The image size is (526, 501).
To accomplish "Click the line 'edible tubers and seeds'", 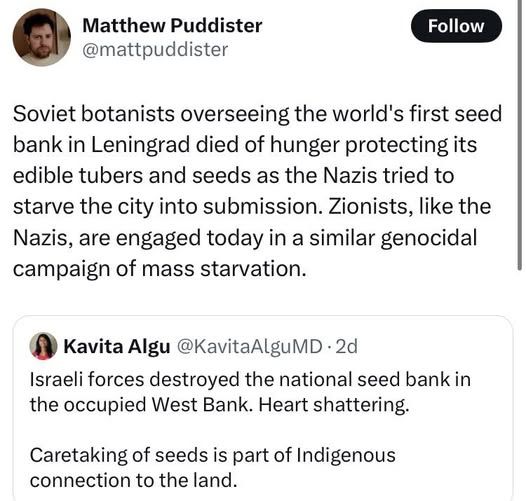I will (x=233, y=176).
